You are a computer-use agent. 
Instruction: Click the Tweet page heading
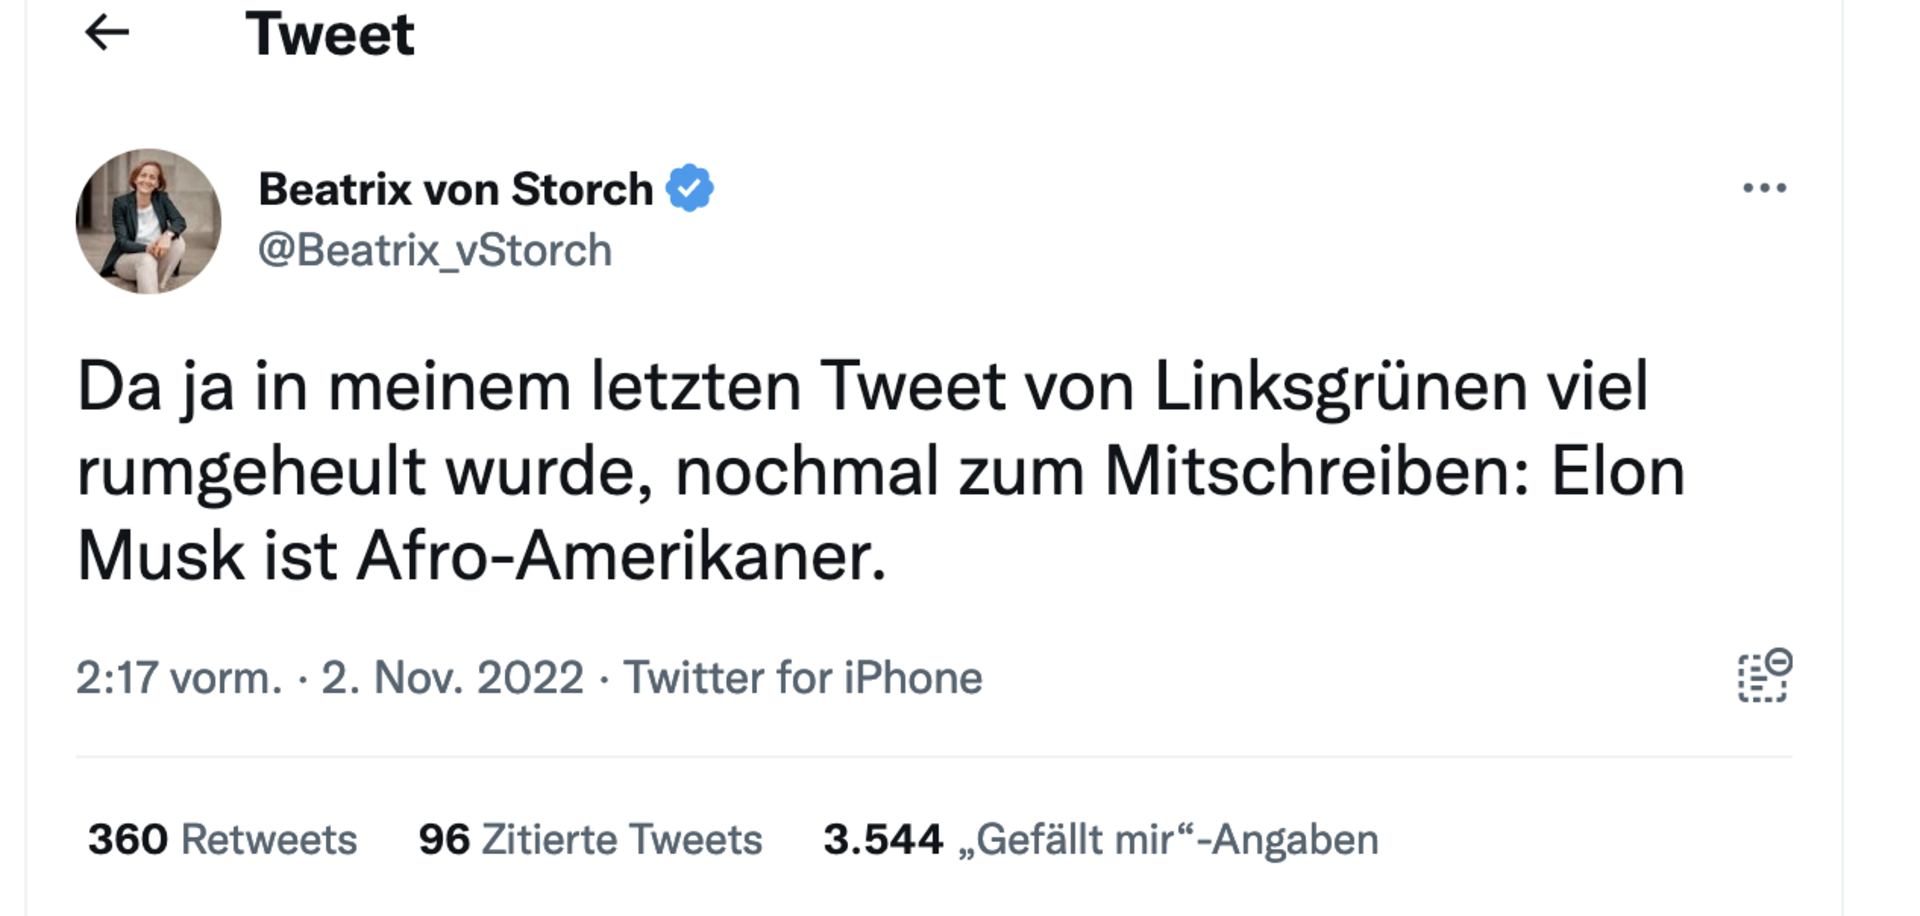[329, 34]
